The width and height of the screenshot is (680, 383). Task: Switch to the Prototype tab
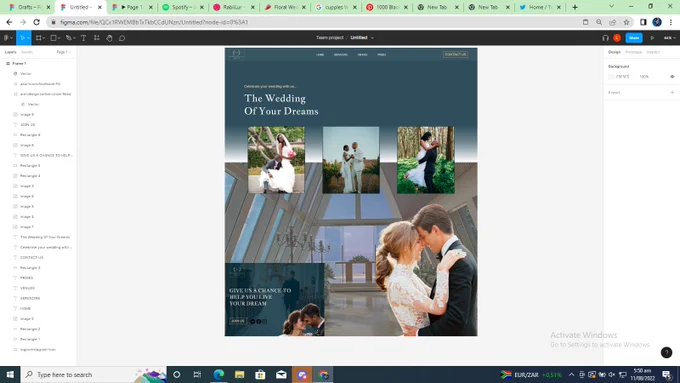point(633,52)
